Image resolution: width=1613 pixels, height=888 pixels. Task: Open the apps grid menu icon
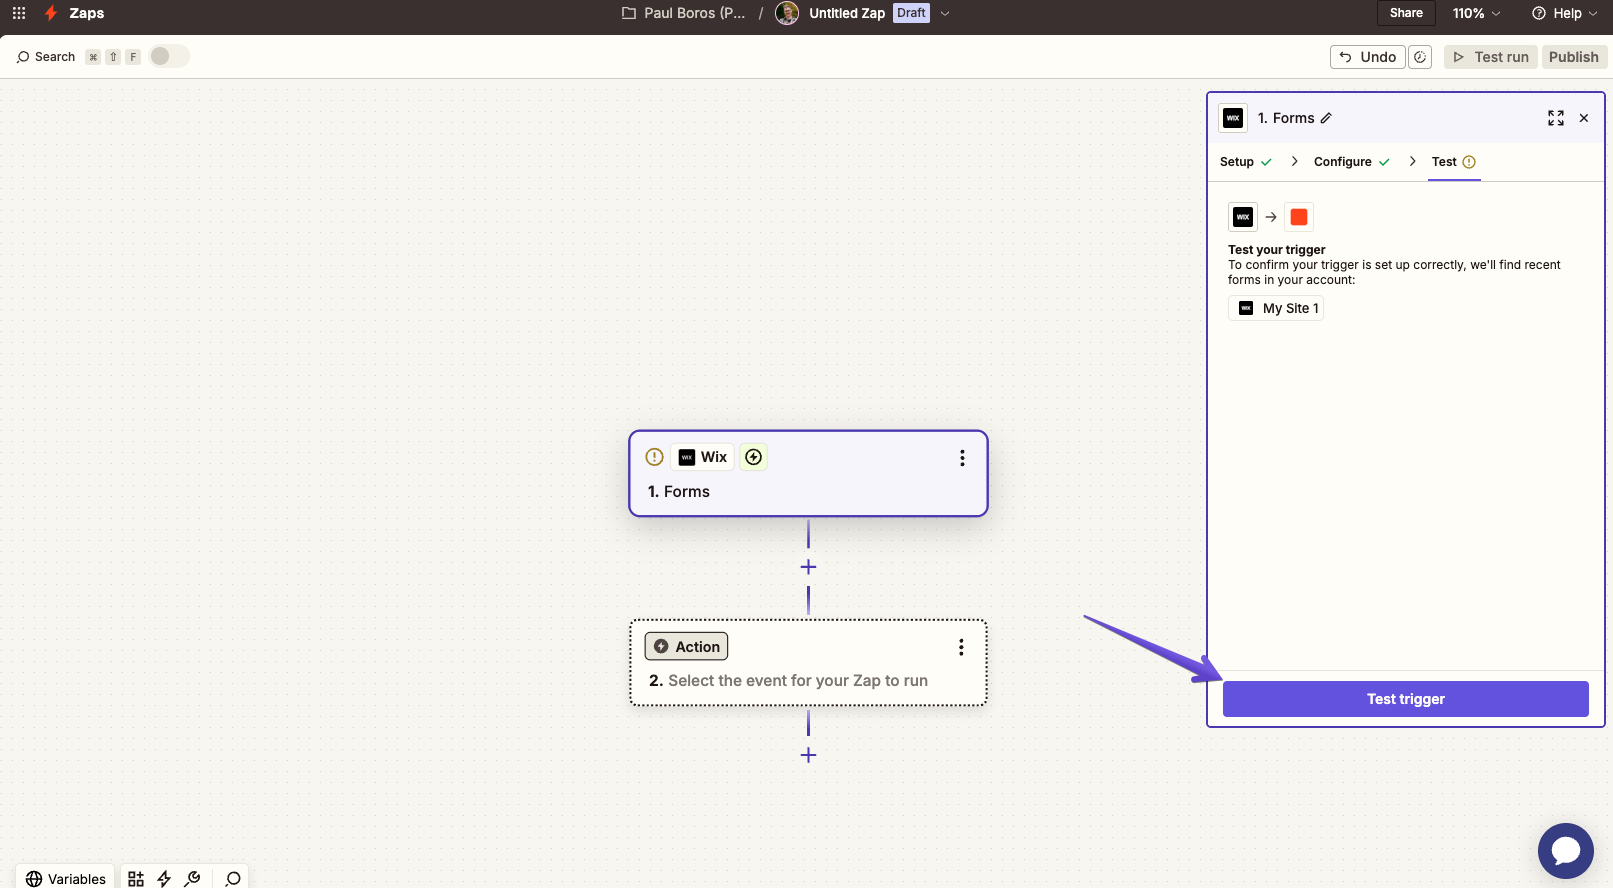tap(19, 13)
